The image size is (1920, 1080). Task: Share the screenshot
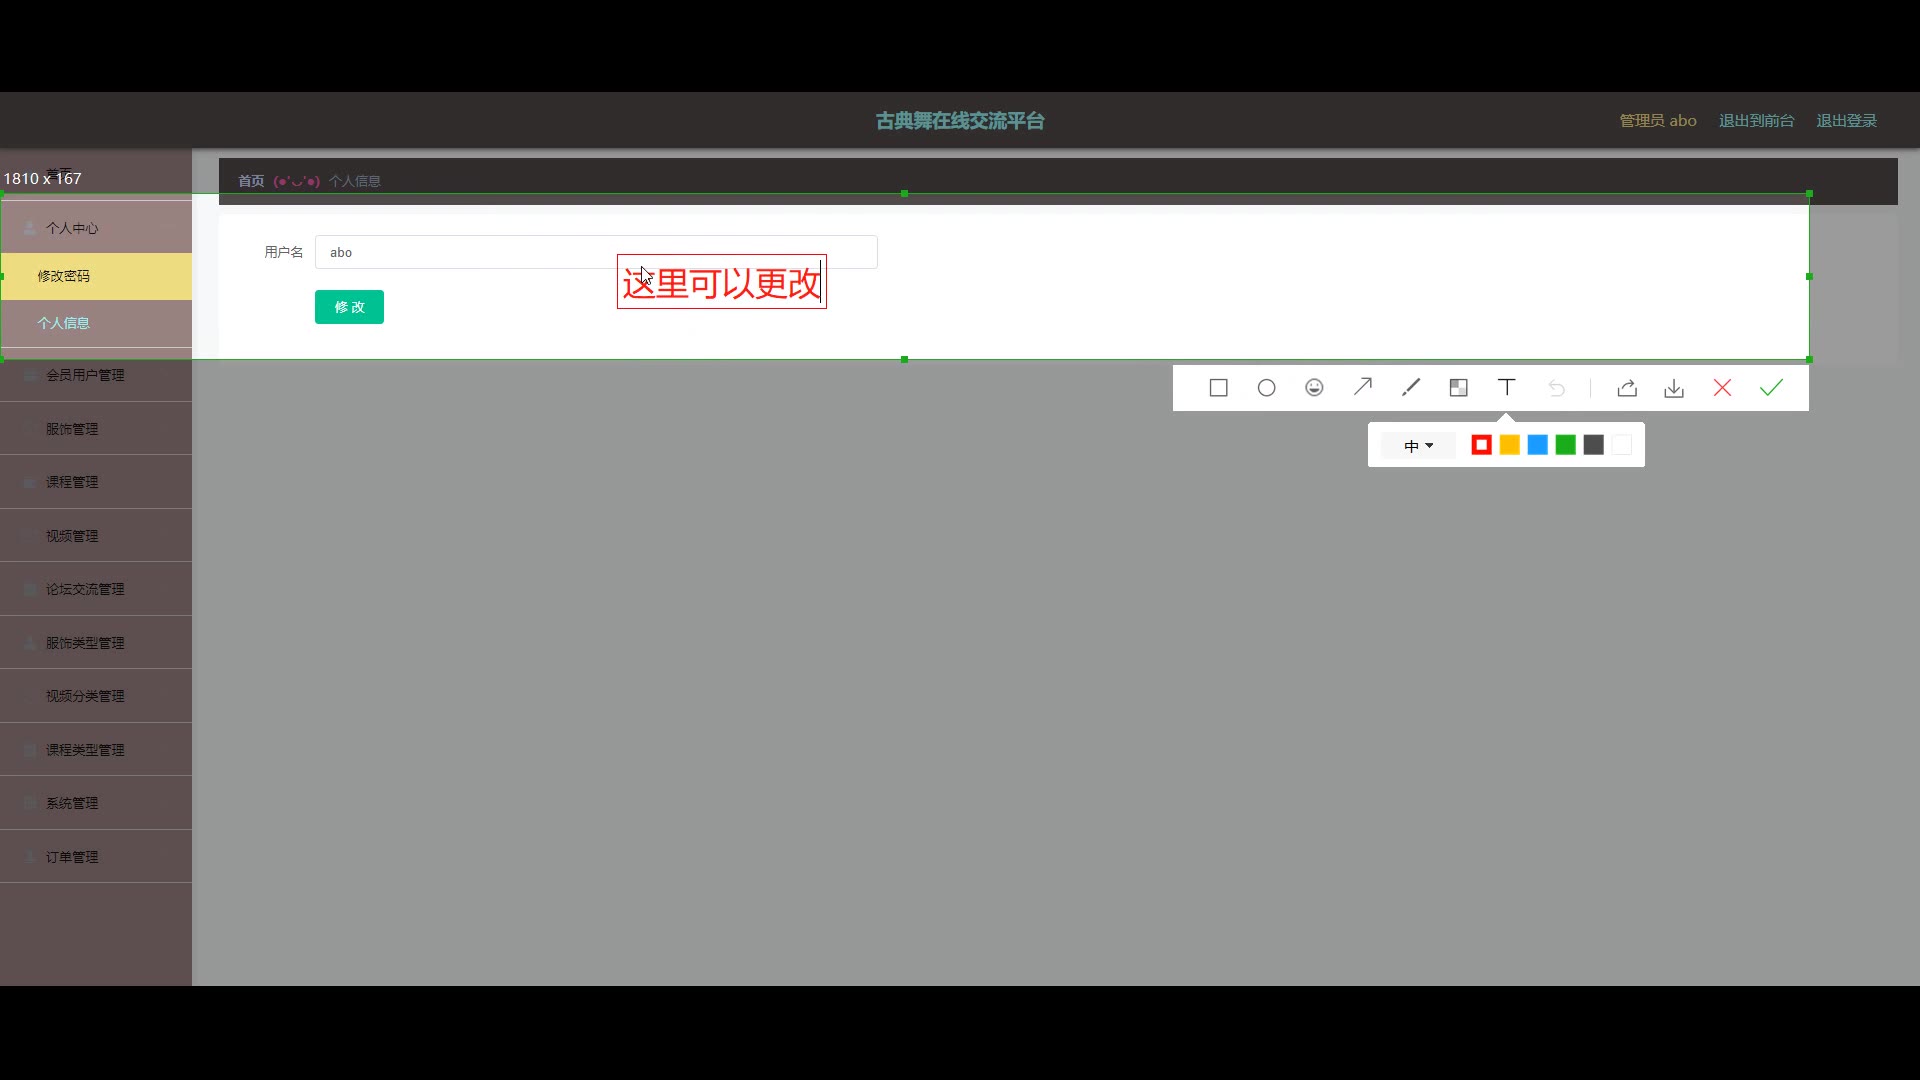tap(1627, 388)
